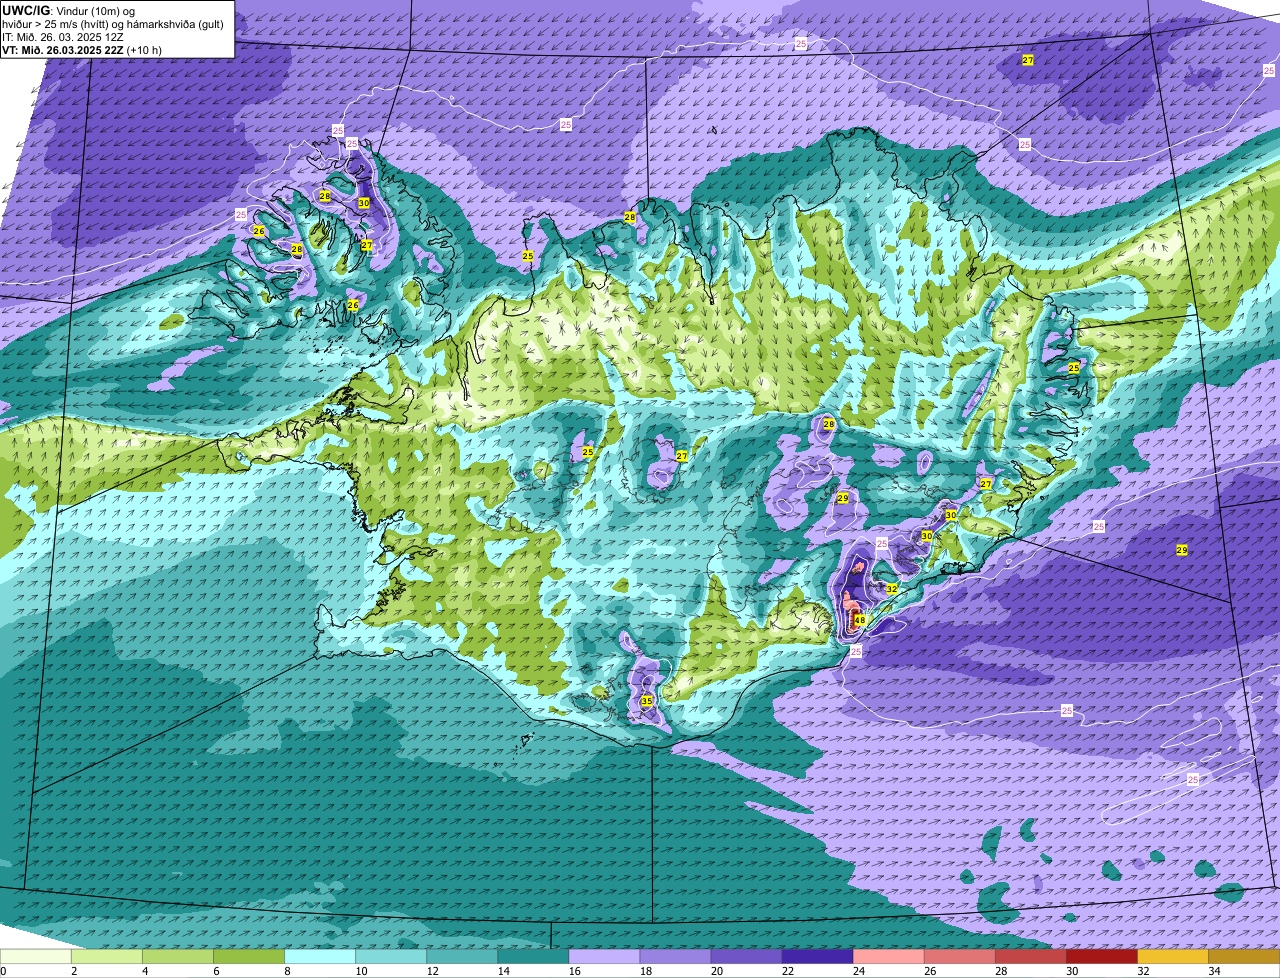Click the 6–8 m/s olive green legend swatch
The image size is (1280, 978).
(249, 957)
